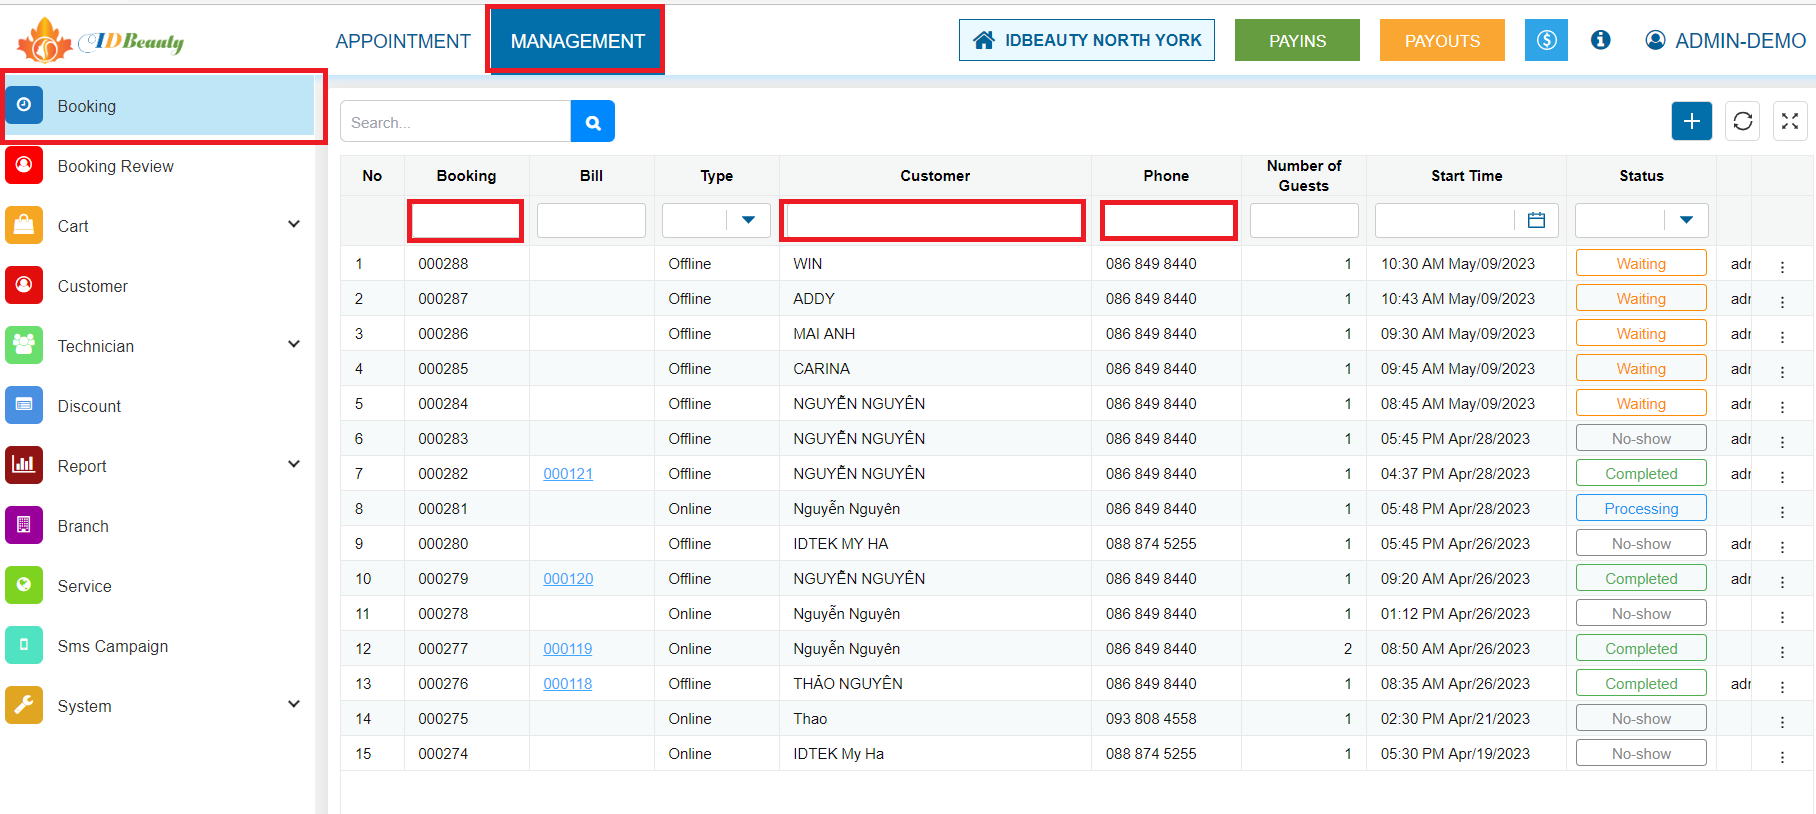1816x814 pixels.
Task: Open row actions menu for booking 000281
Action: point(1782,512)
